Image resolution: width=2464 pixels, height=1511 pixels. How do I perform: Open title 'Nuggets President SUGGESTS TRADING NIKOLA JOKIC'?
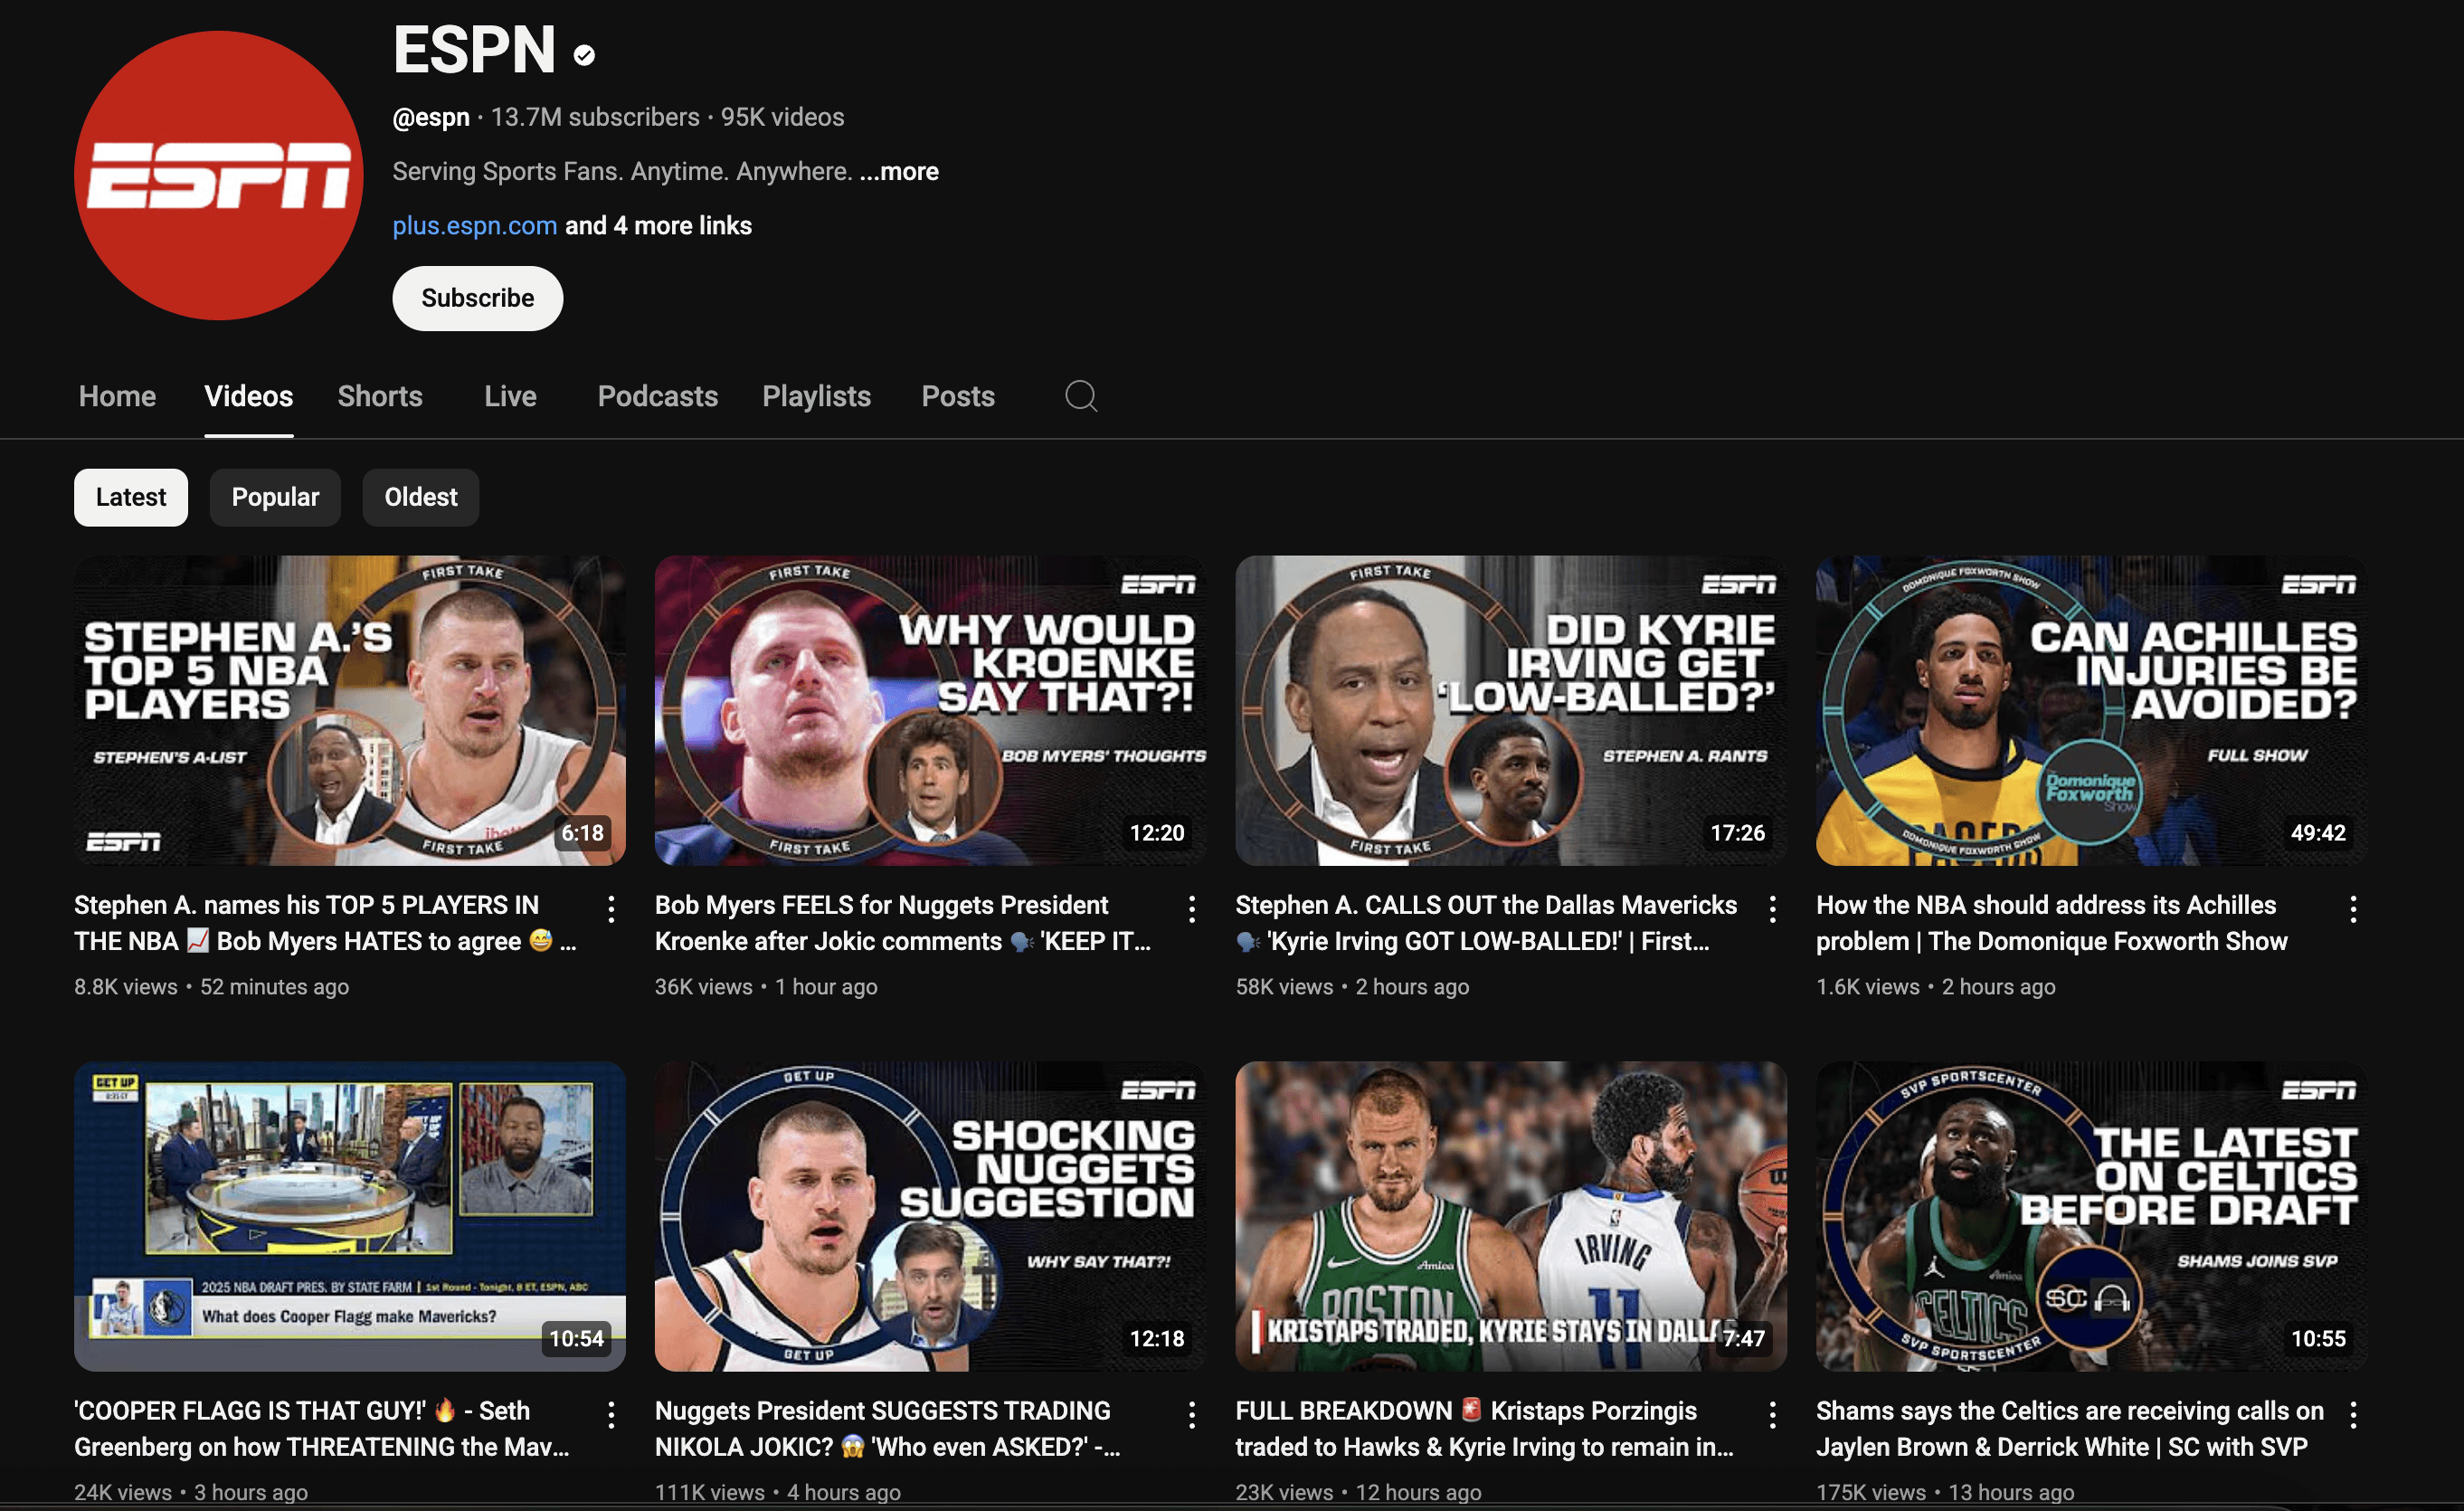888,1429
